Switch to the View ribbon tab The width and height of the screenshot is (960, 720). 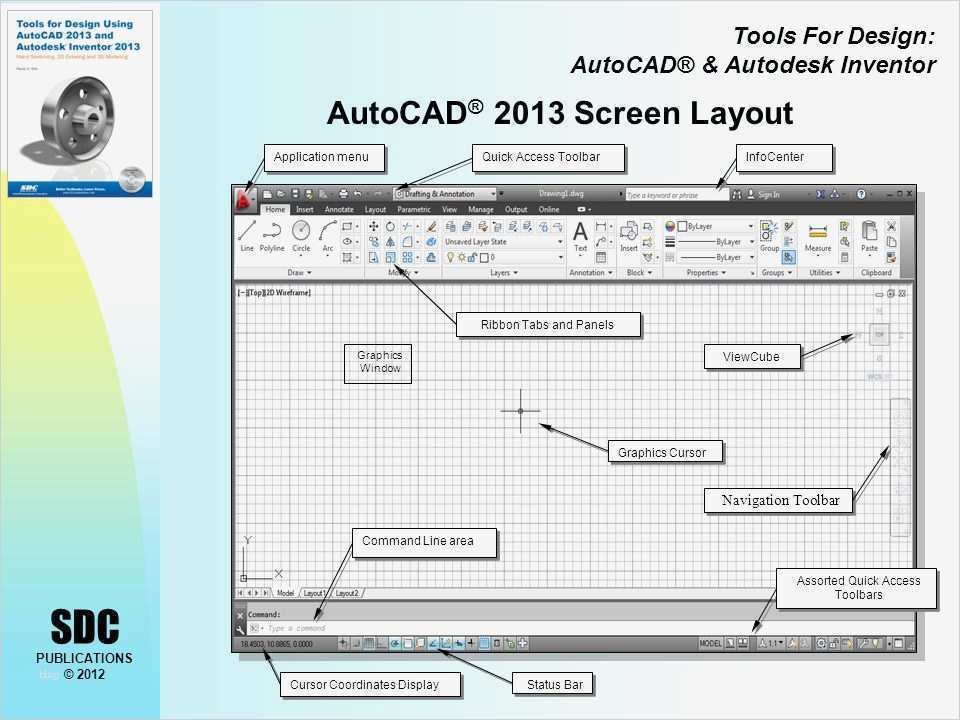(x=449, y=209)
